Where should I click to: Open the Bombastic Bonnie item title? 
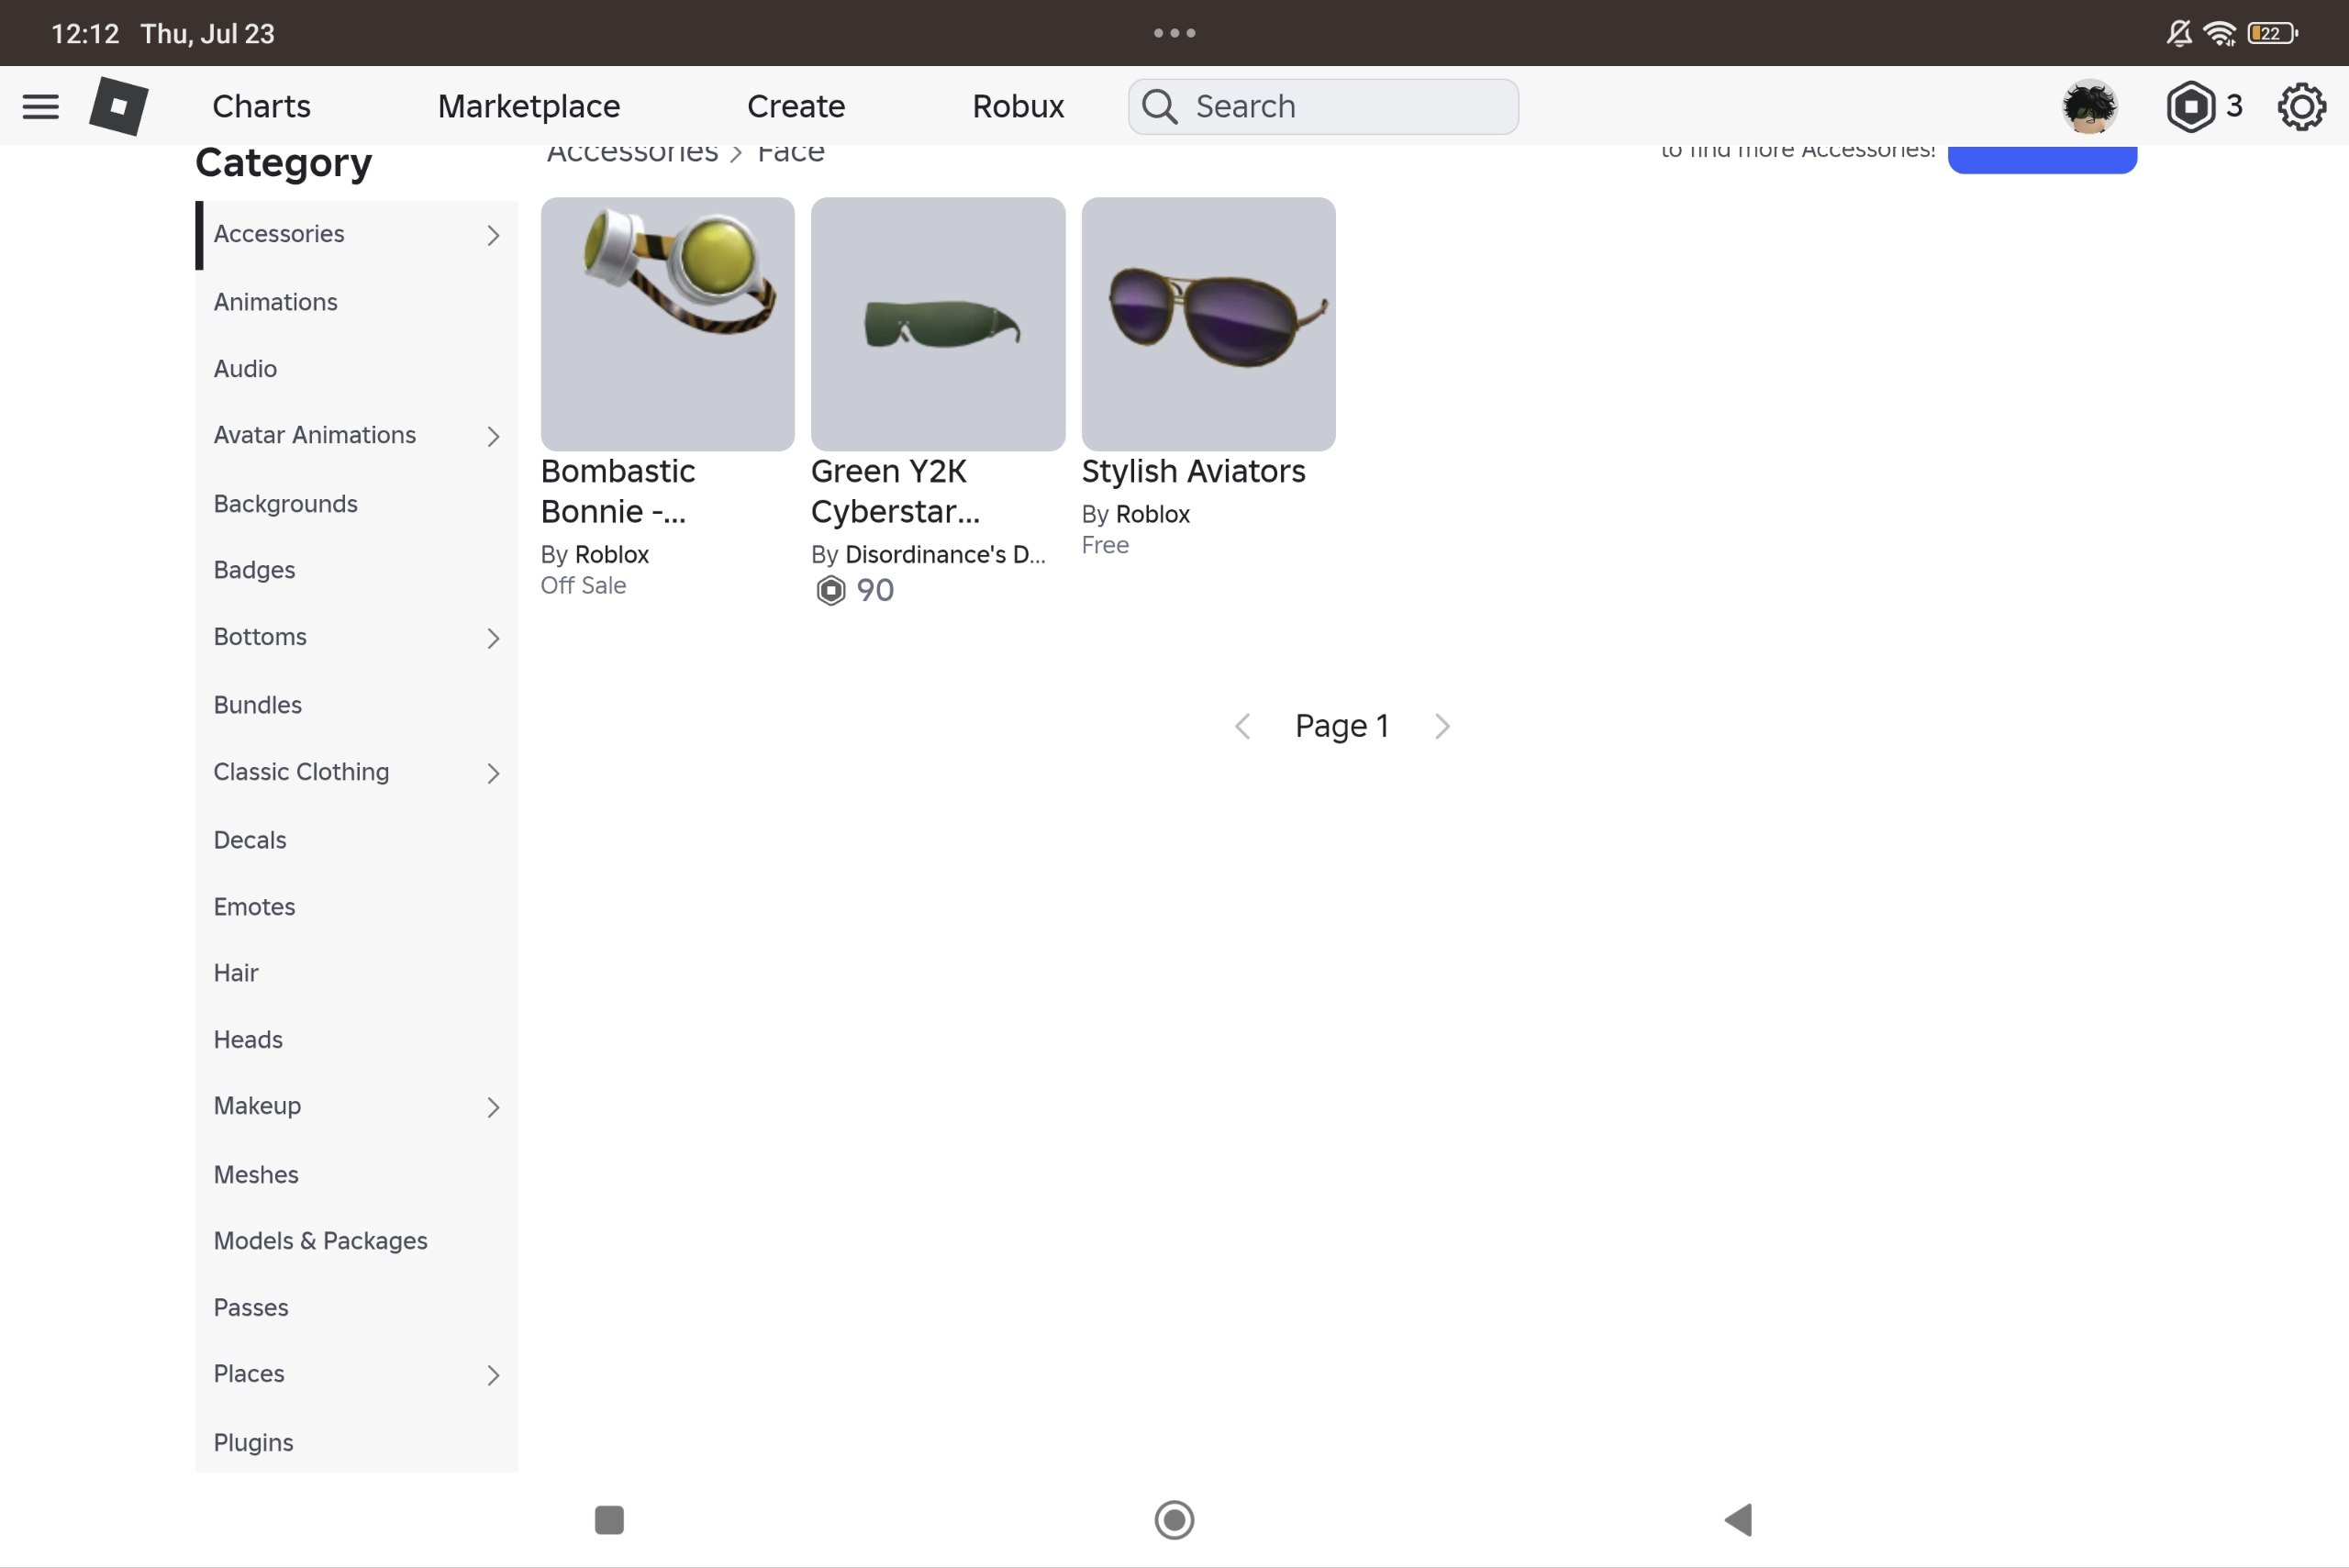[x=618, y=491]
